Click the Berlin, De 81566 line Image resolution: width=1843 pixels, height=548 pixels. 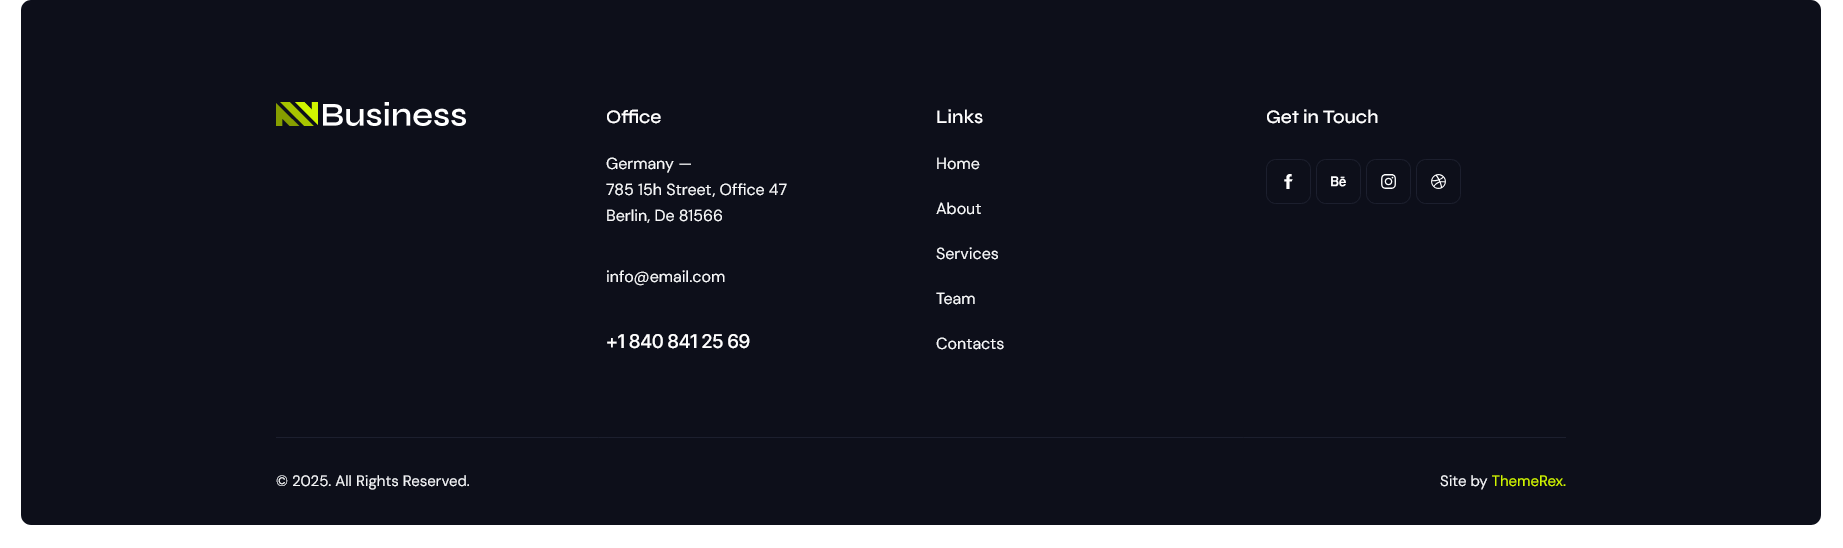pos(664,216)
